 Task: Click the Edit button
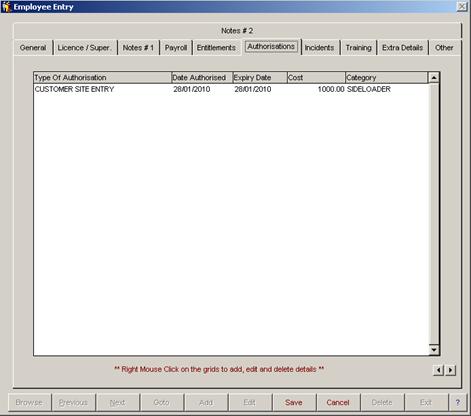pyautogui.click(x=250, y=402)
